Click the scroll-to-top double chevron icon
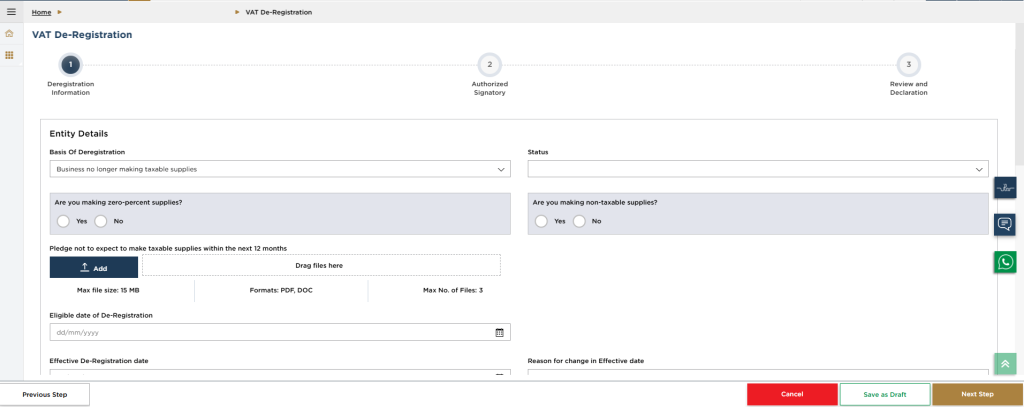This screenshot has width=1024, height=407. (1004, 364)
